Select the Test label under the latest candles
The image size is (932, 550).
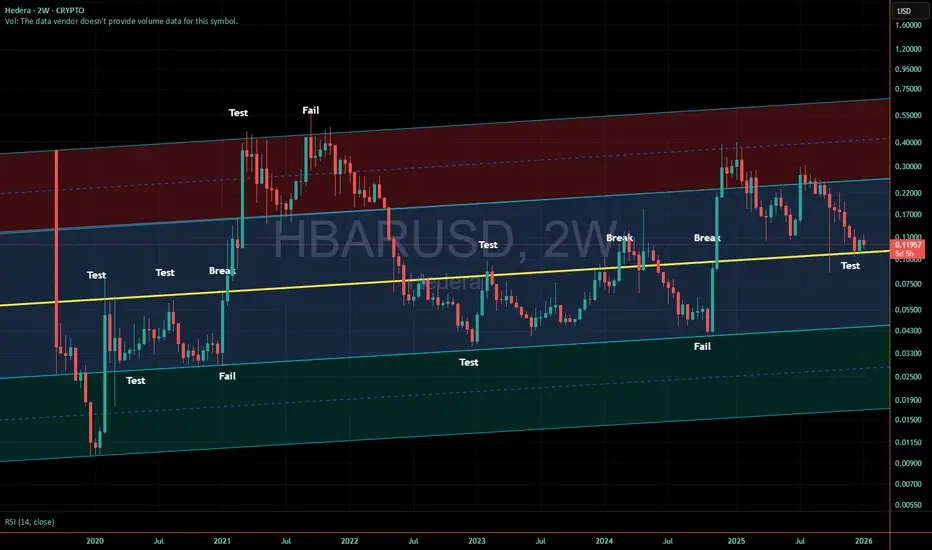(851, 266)
